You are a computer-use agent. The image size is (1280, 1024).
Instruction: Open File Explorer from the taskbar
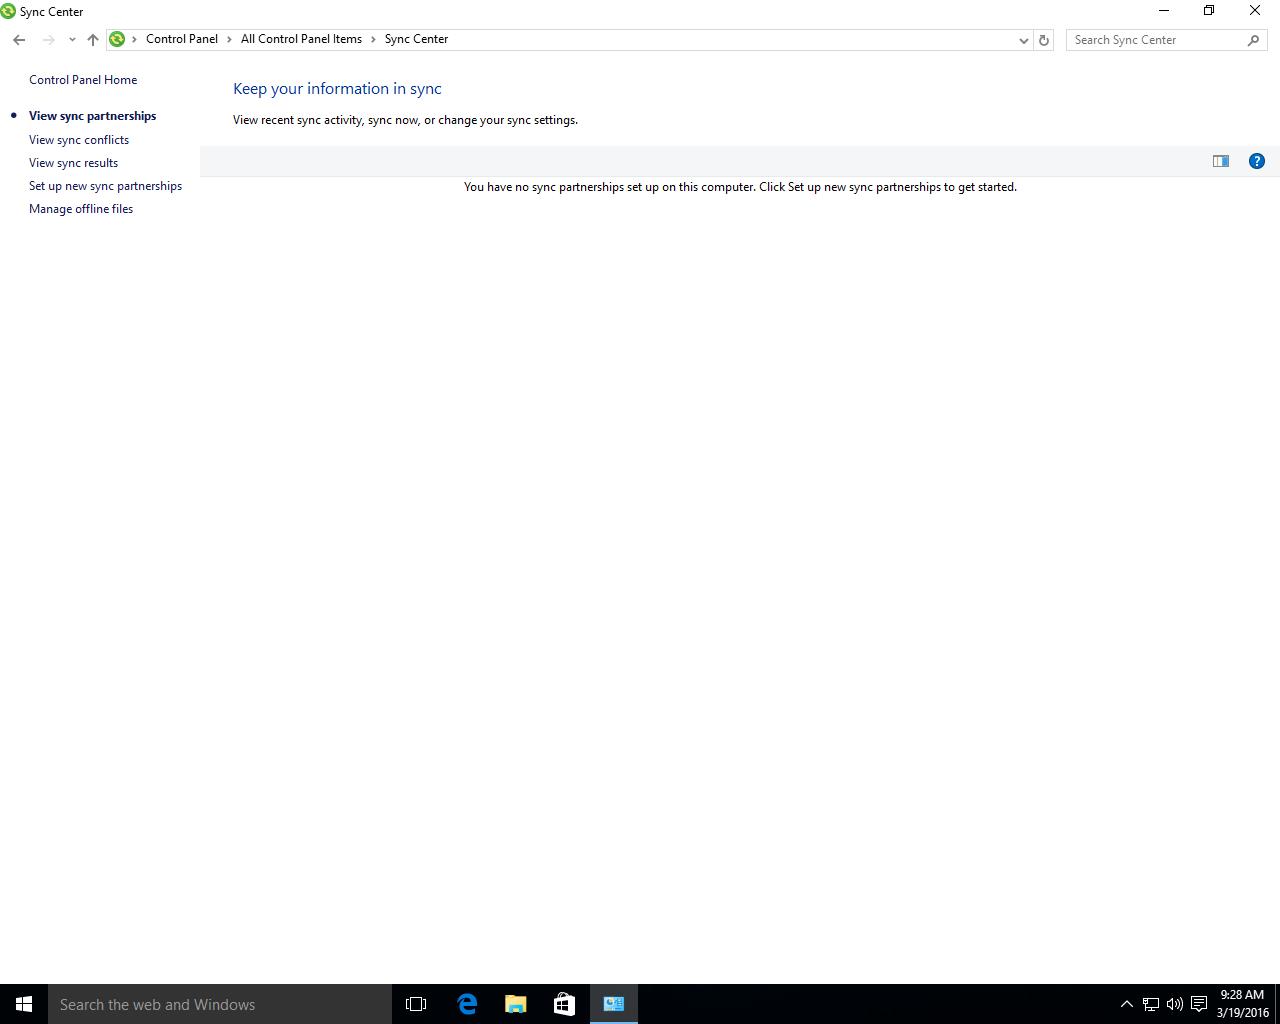[x=515, y=1004]
